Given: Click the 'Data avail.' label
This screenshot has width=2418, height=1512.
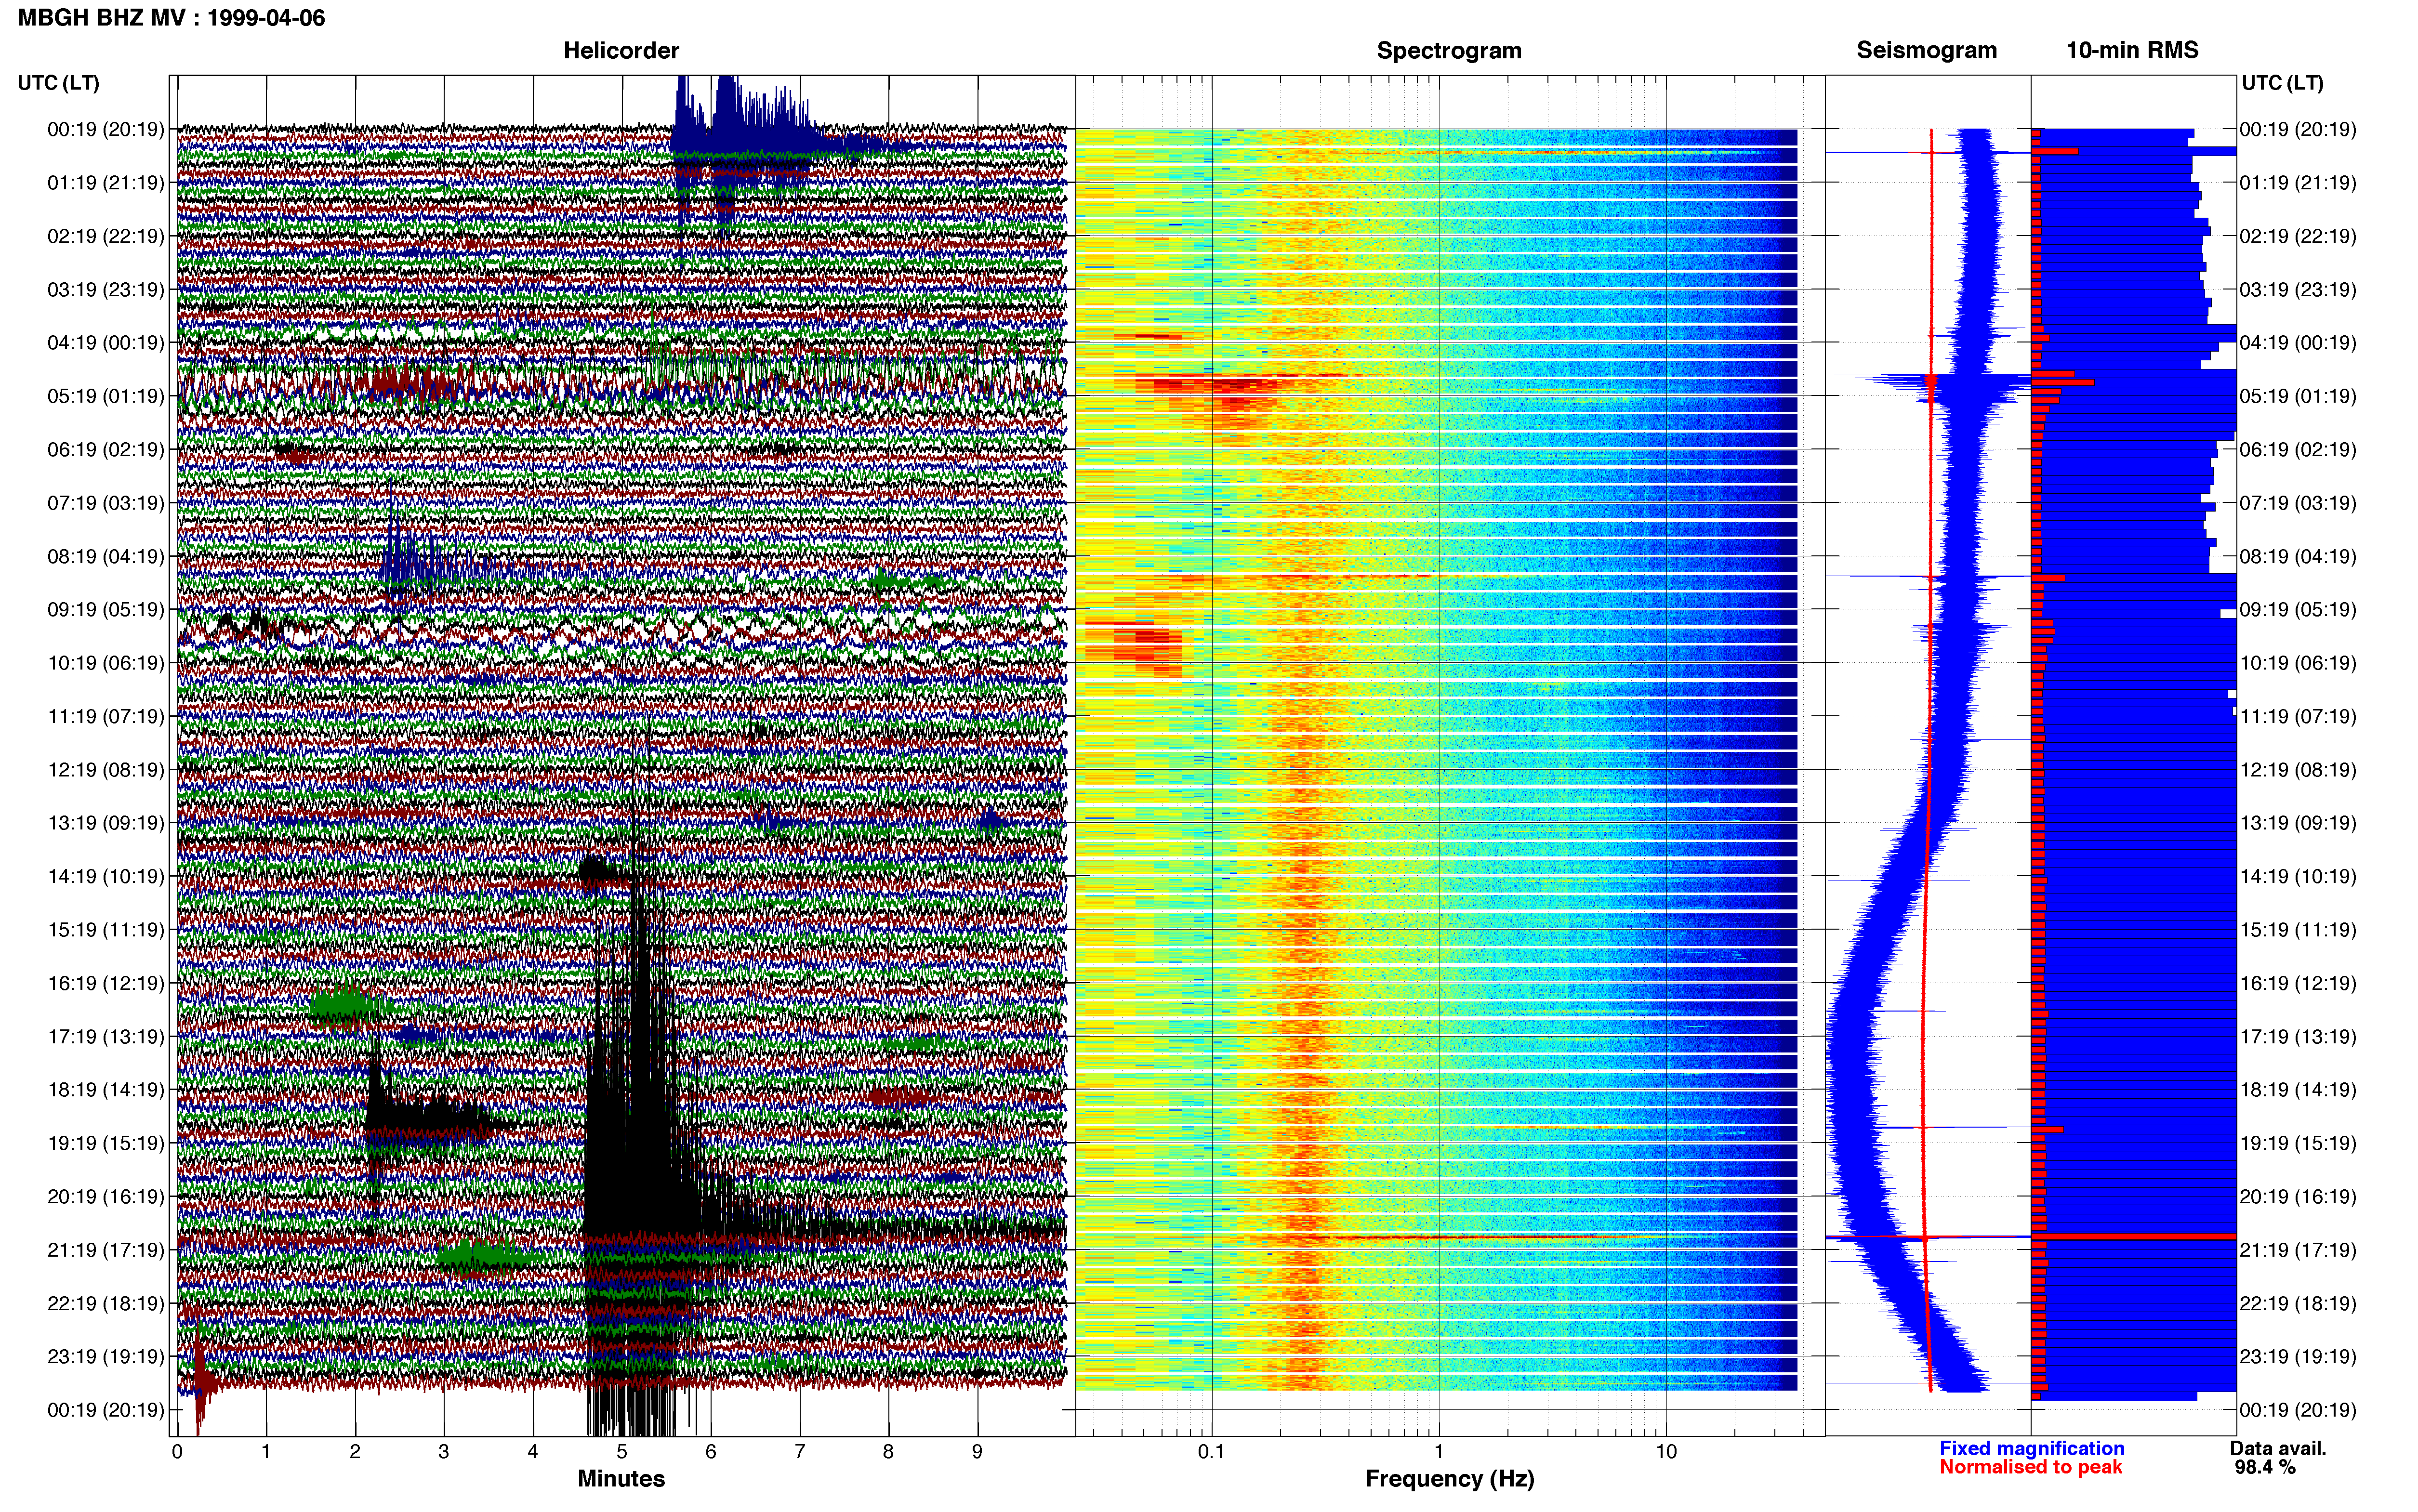Looking at the screenshot, I should tap(2278, 1448).
